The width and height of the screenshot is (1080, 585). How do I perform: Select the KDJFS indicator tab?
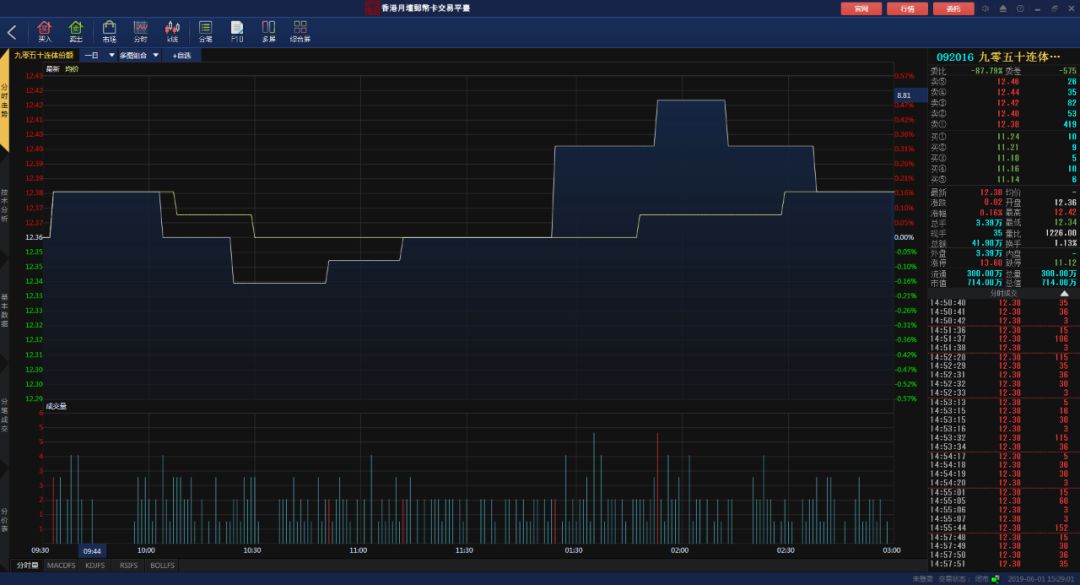click(95, 565)
